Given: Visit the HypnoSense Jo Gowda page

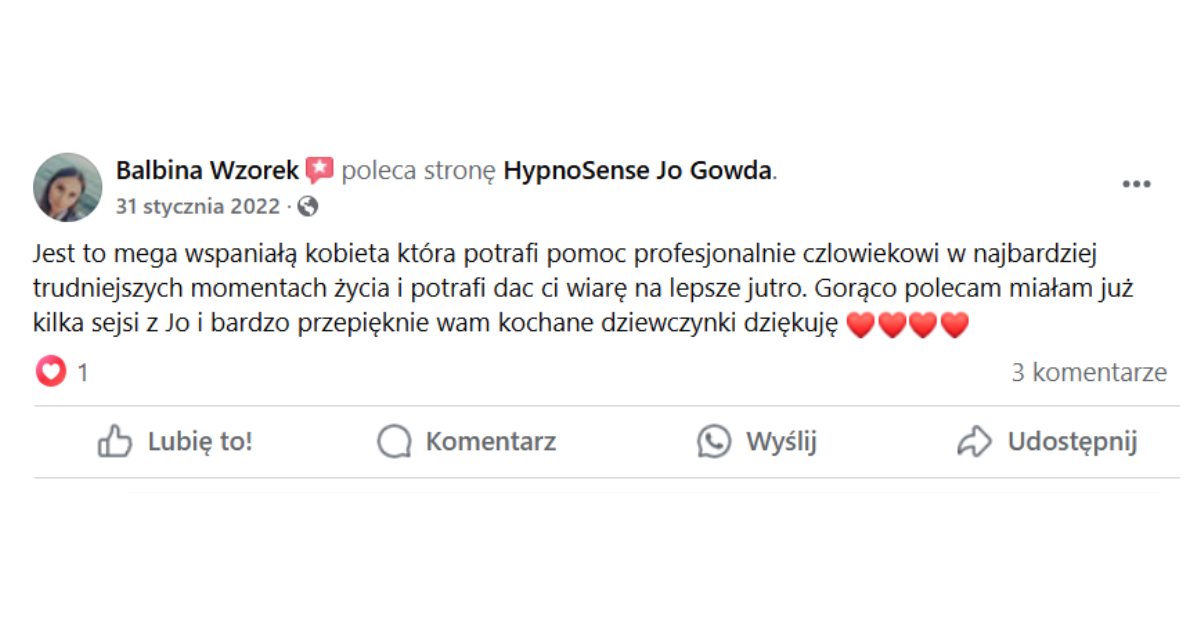Looking at the screenshot, I should [x=638, y=171].
